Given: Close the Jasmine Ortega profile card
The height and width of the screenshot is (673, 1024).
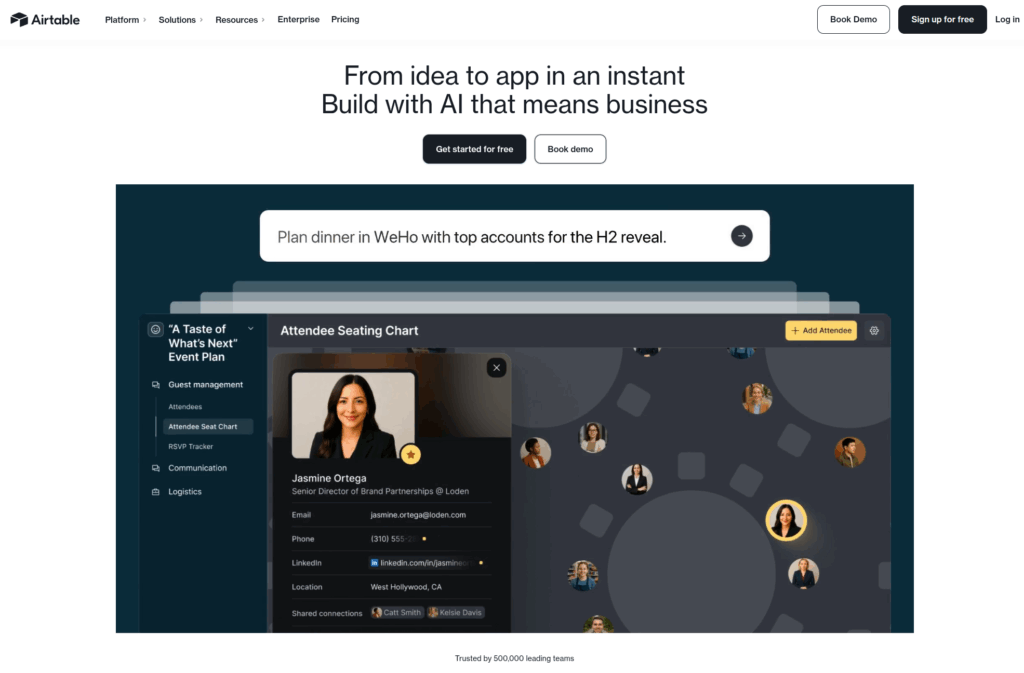Looking at the screenshot, I should coord(496,368).
